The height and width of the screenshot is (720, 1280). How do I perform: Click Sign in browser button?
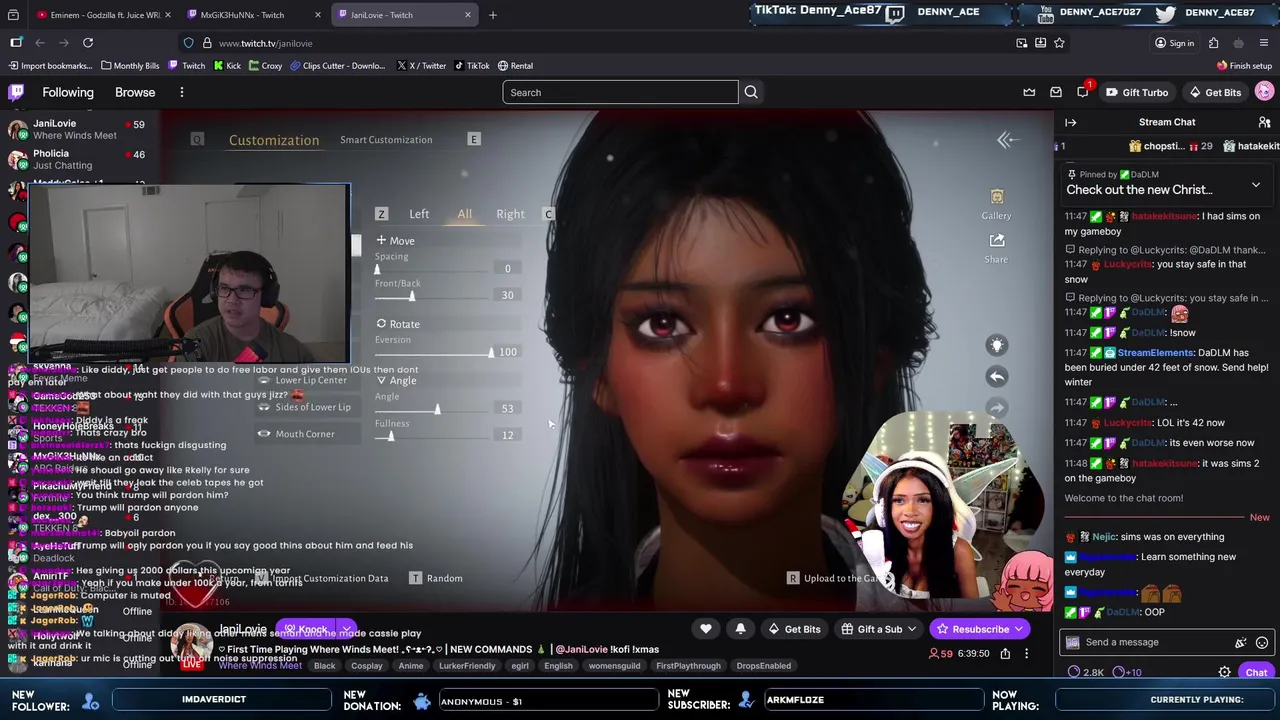point(1174,43)
